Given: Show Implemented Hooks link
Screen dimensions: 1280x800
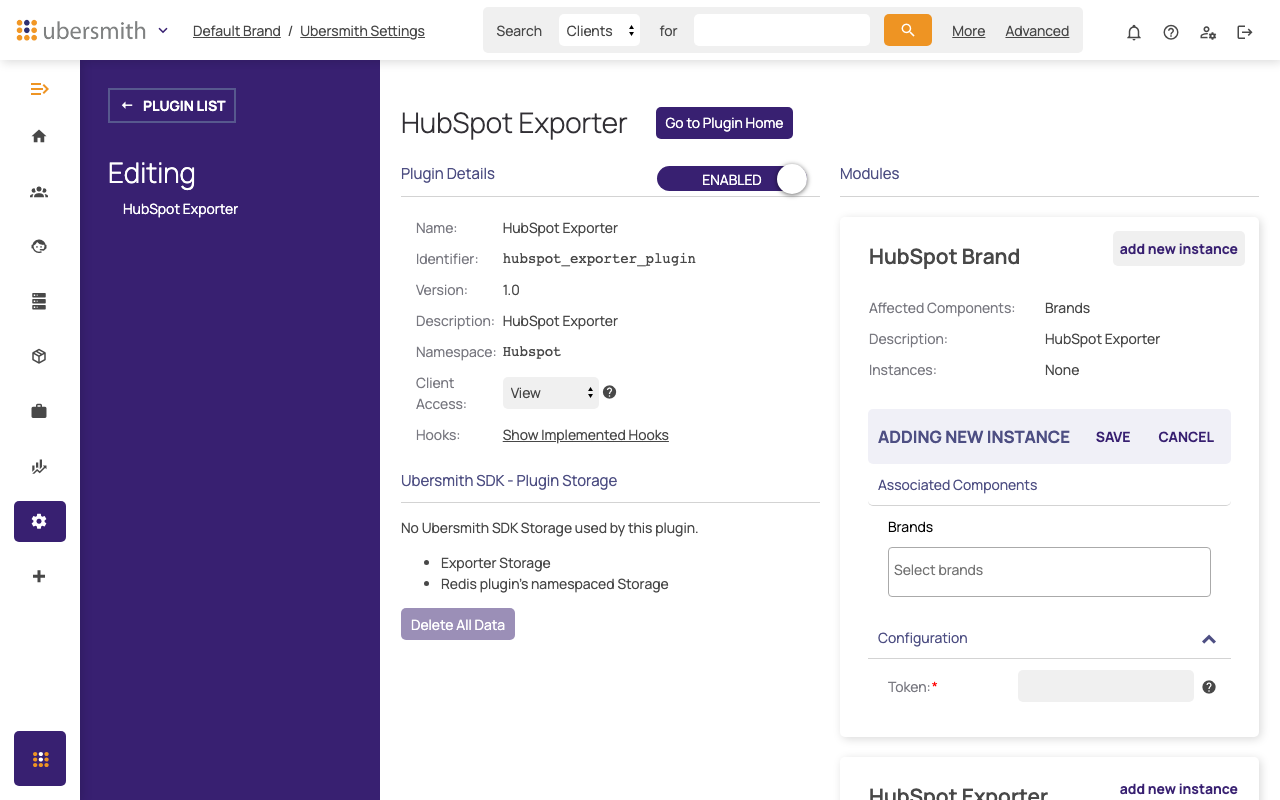Looking at the screenshot, I should tap(585, 435).
